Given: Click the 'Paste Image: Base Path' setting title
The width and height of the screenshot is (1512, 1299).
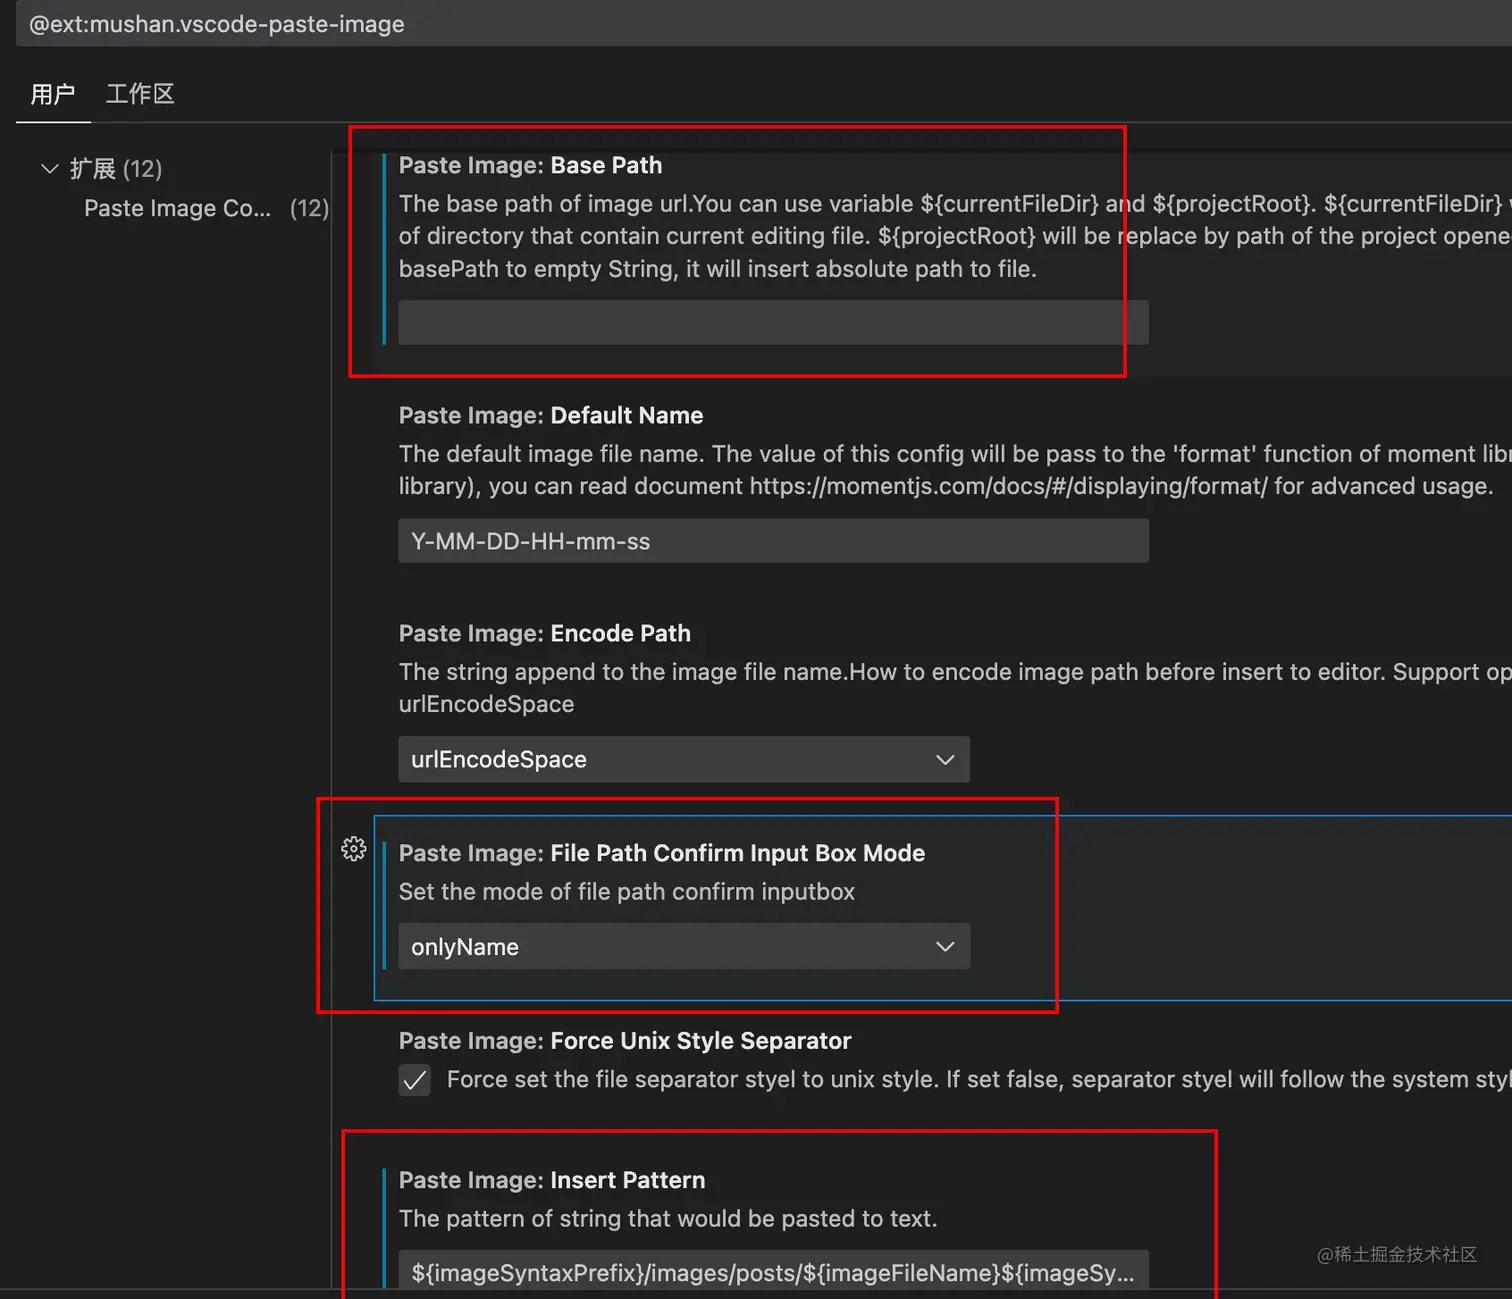Looking at the screenshot, I should tap(530, 165).
